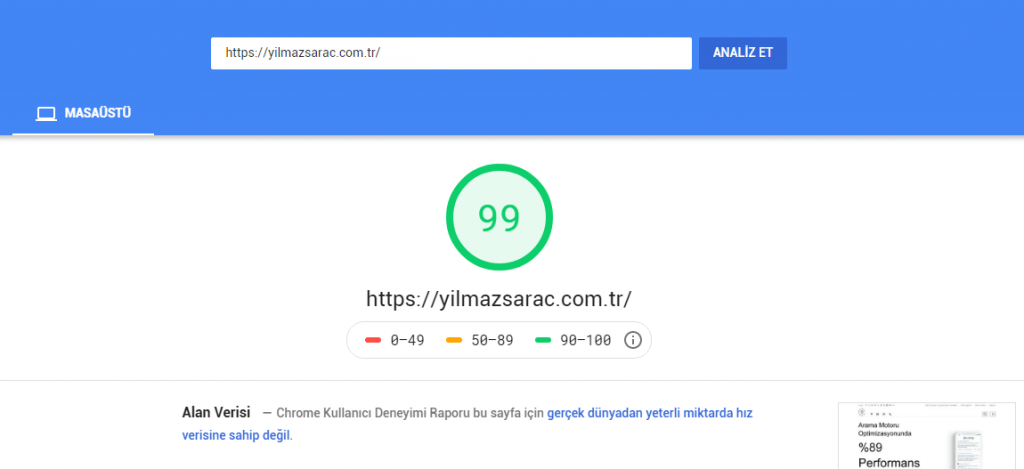Click the '0–49' range text
The width and height of the screenshot is (1024, 469).
coord(408,340)
